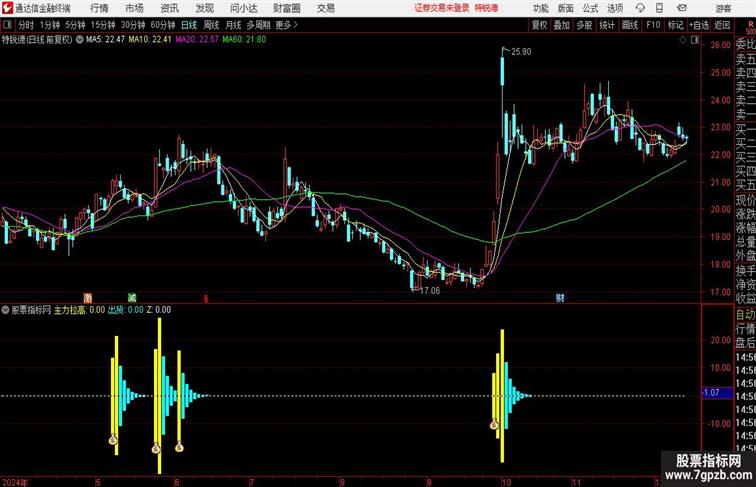Click the 25.90 high price marker
The width and height of the screenshot is (756, 487).
(x=521, y=52)
